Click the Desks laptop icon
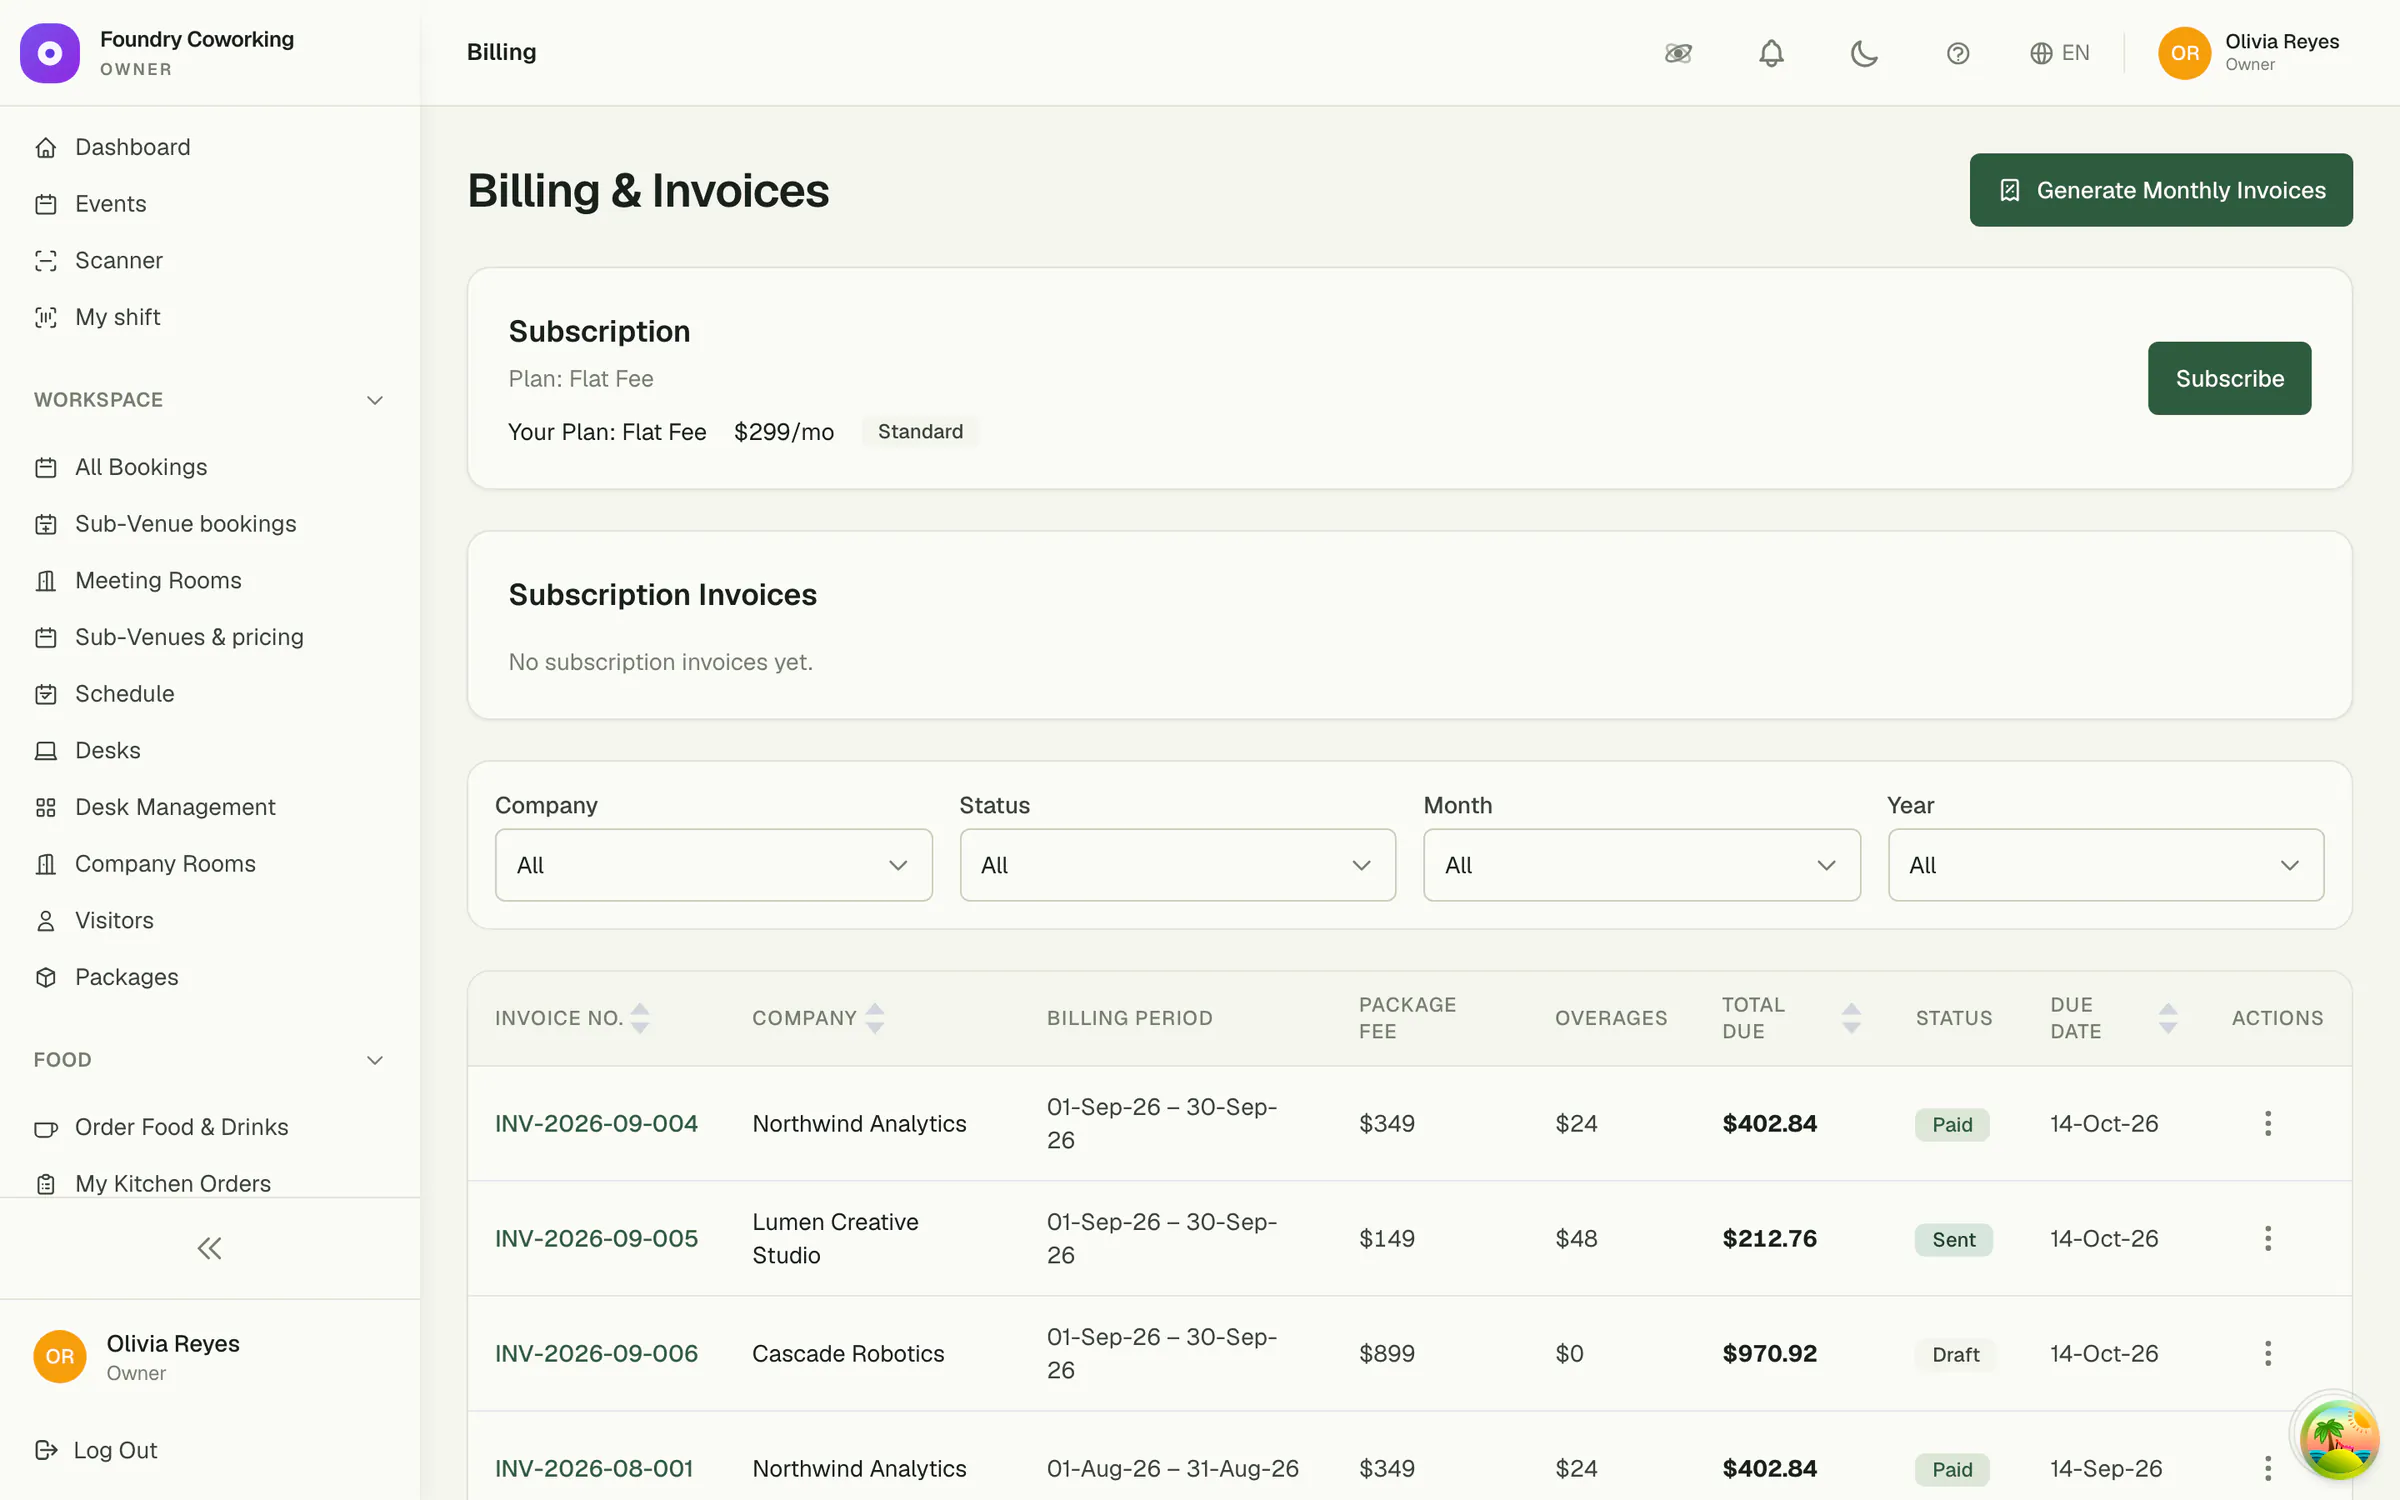Image resolution: width=2400 pixels, height=1500 pixels. [46, 751]
